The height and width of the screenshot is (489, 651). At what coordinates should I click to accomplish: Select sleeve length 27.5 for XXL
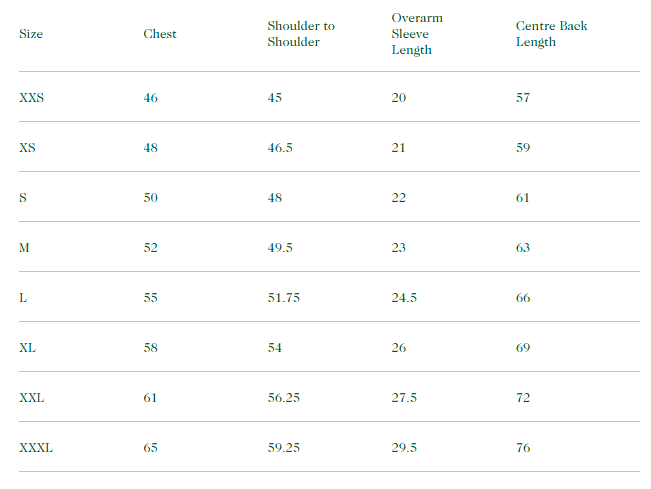[x=405, y=398]
